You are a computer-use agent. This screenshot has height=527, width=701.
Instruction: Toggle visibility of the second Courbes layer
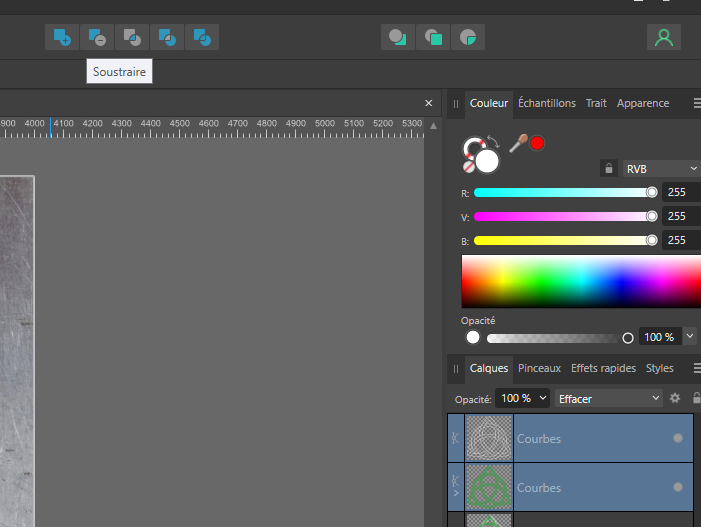(x=677, y=487)
